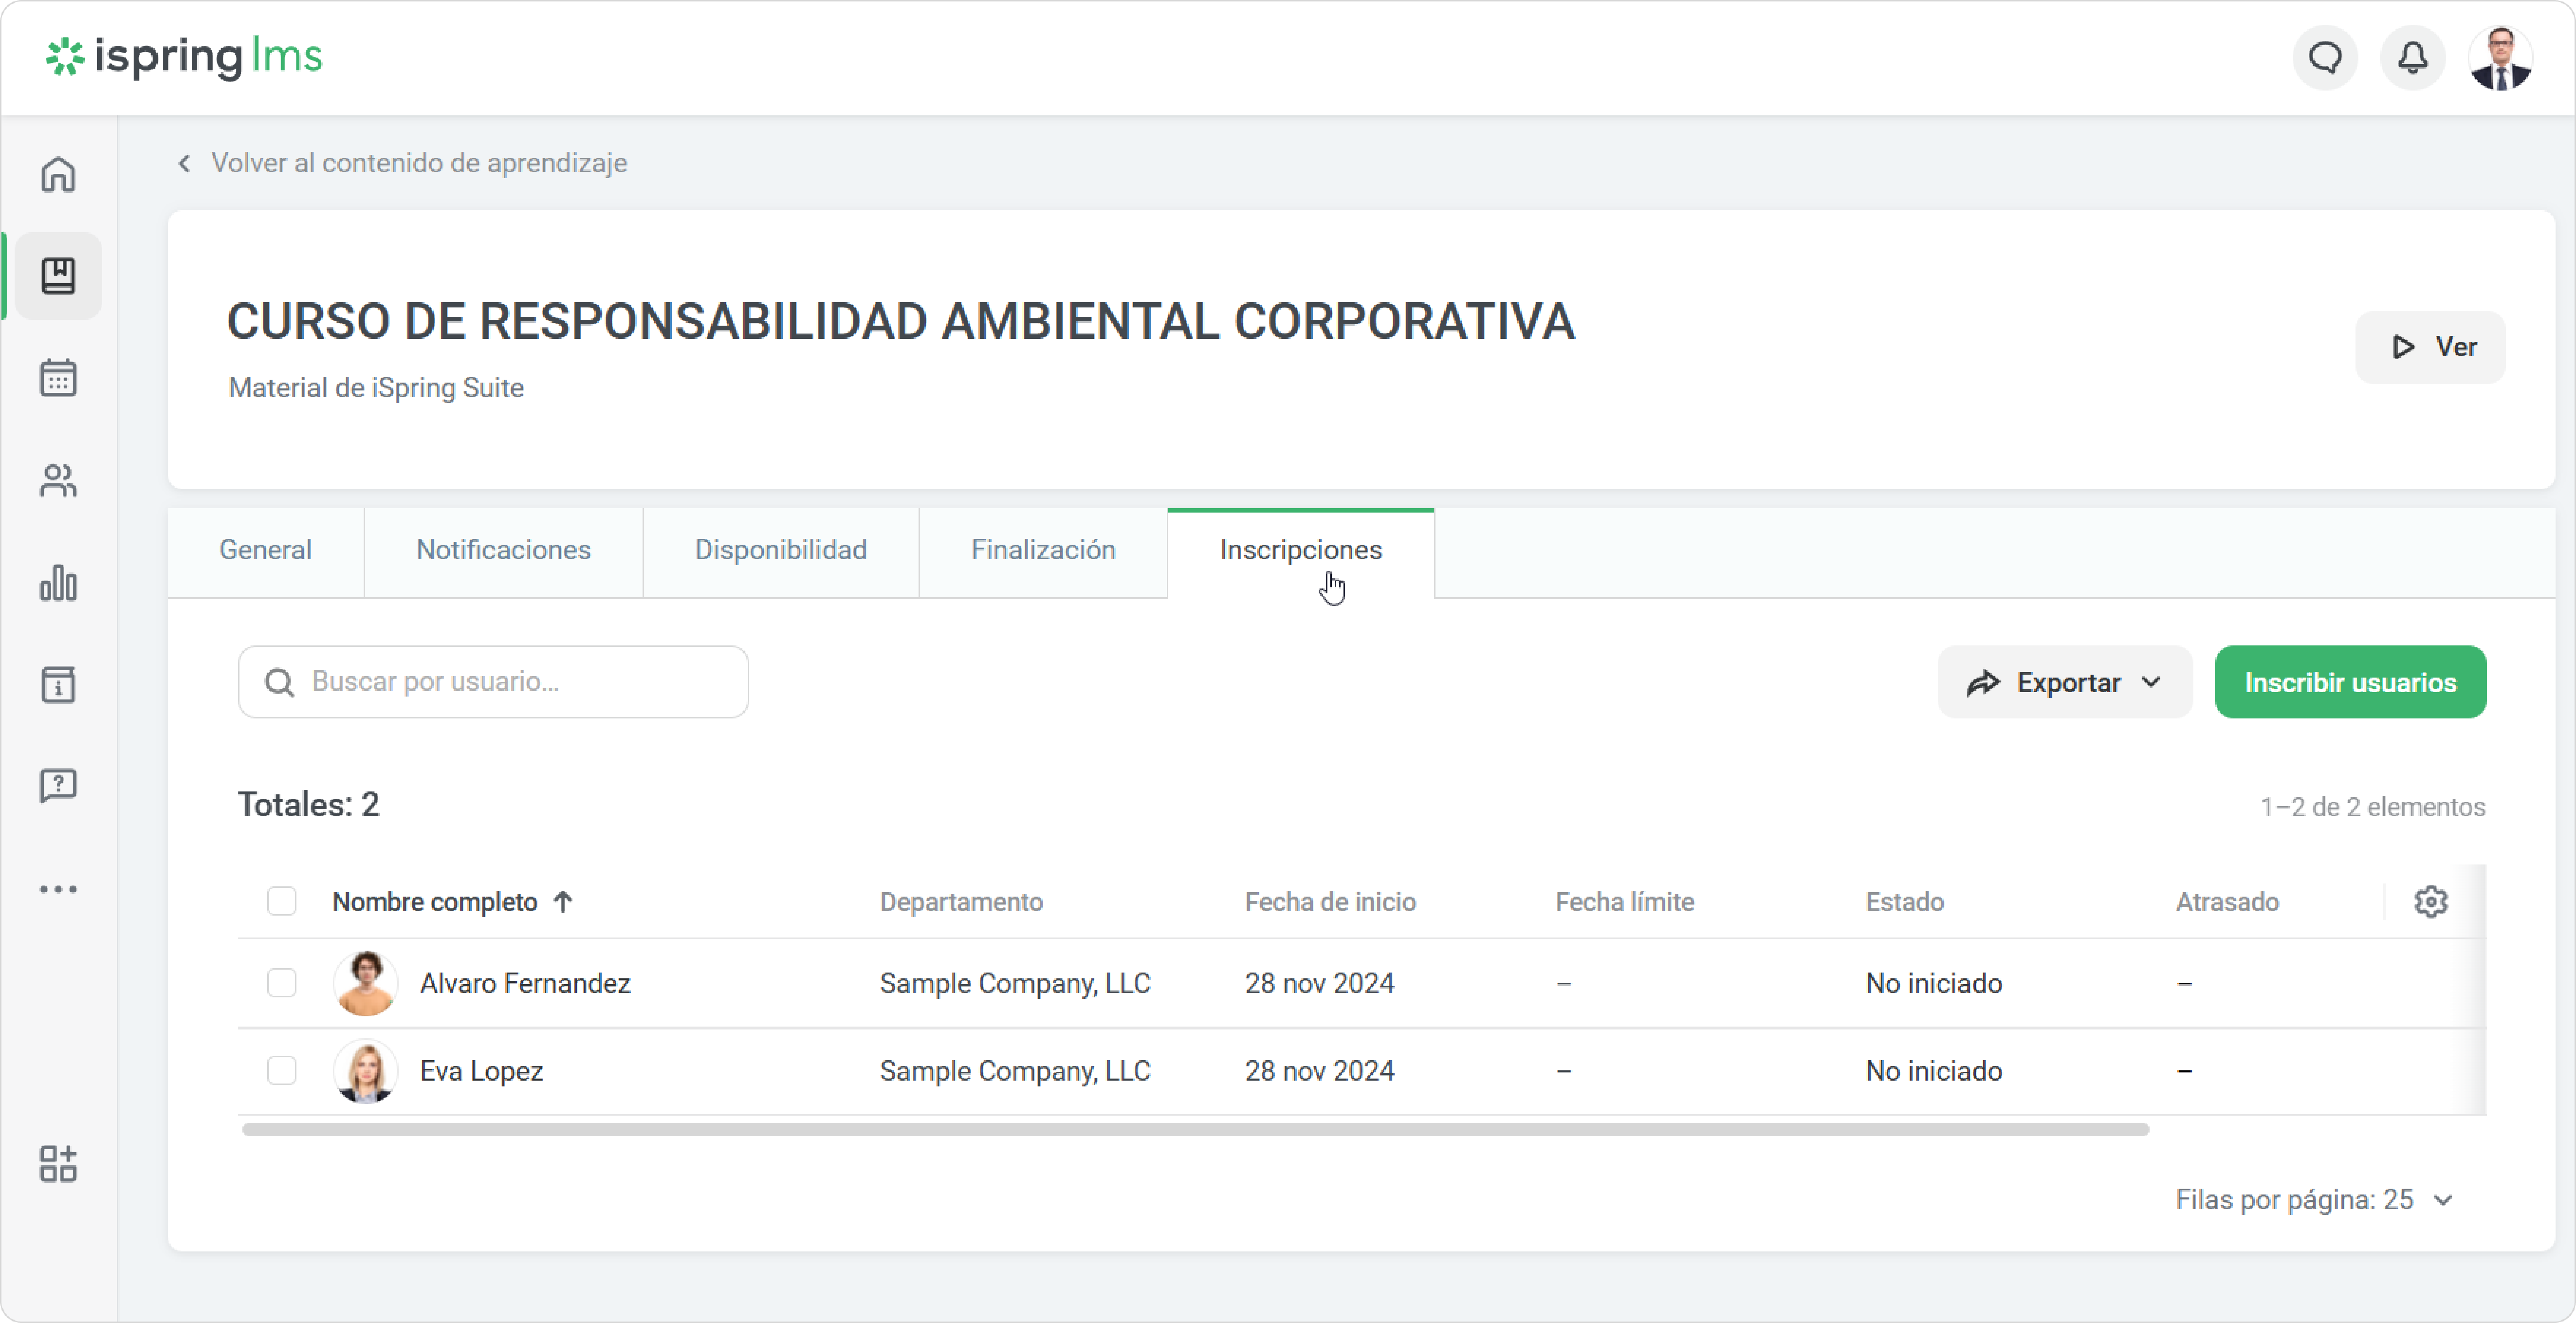Check the Eva Lopez row checkbox
This screenshot has height=1323, width=2576.
282,1070
